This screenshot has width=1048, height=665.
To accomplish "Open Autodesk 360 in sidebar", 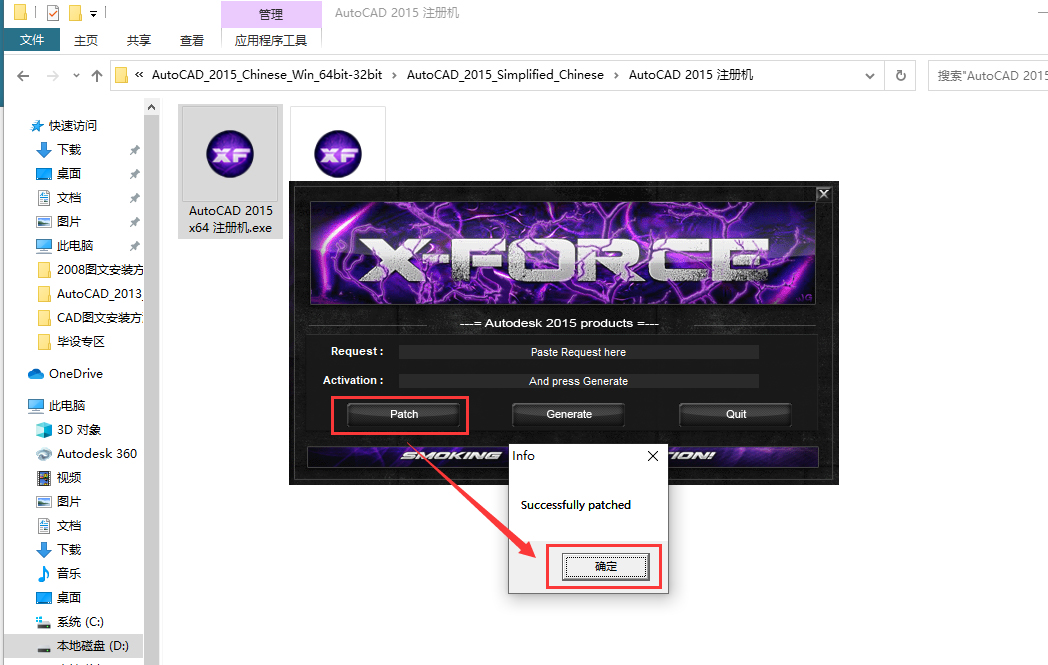I will [96, 454].
